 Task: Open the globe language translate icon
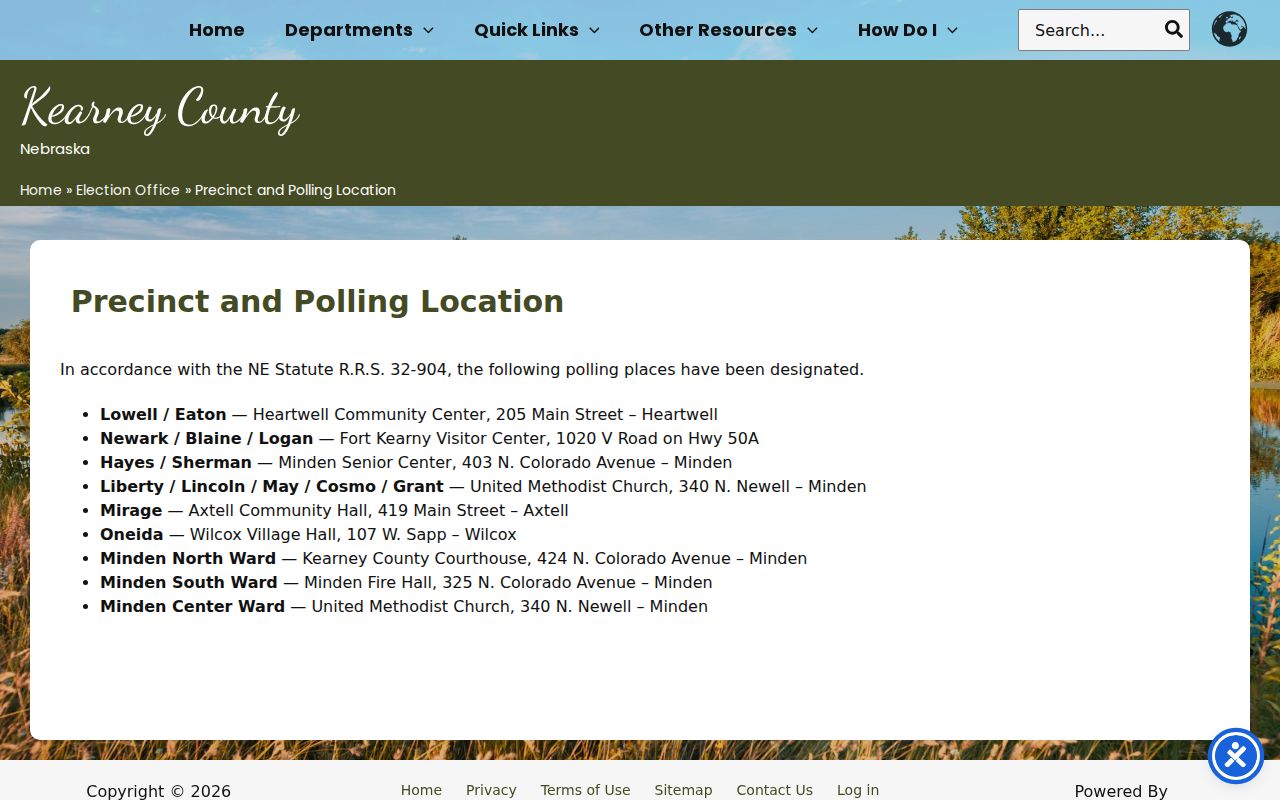1229,29
